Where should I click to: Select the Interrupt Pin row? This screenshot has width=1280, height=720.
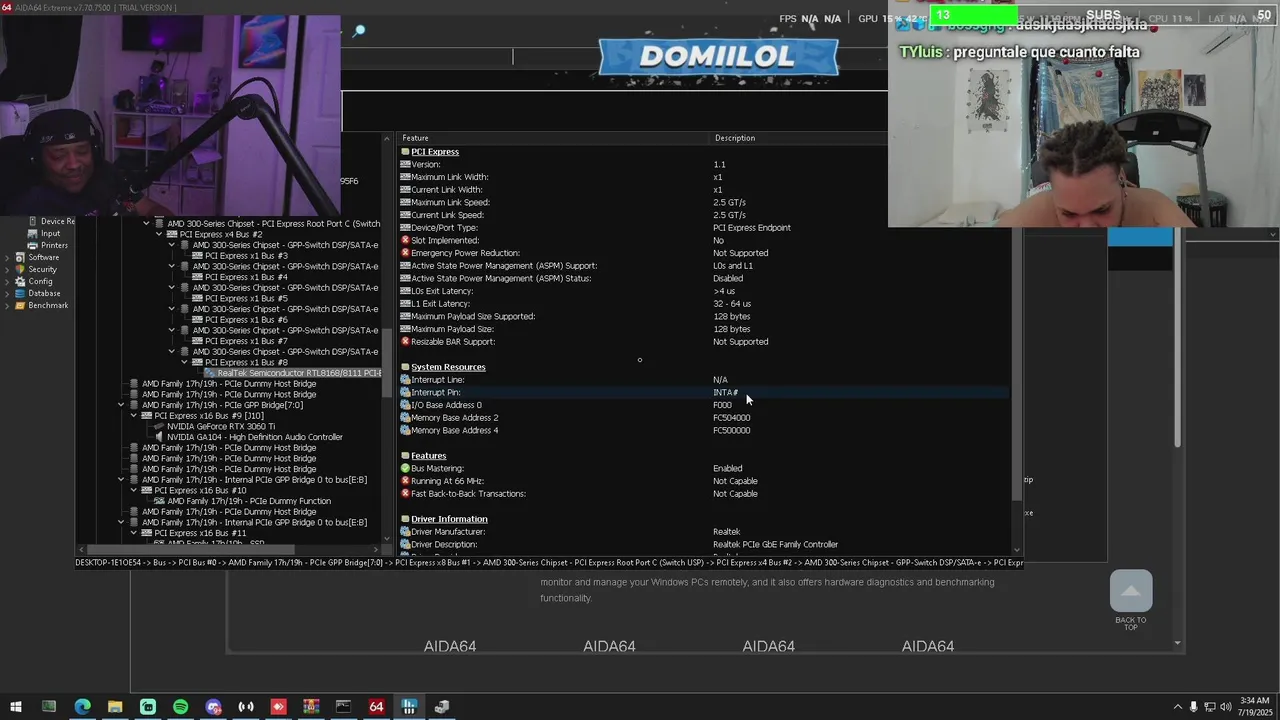[x=704, y=392]
